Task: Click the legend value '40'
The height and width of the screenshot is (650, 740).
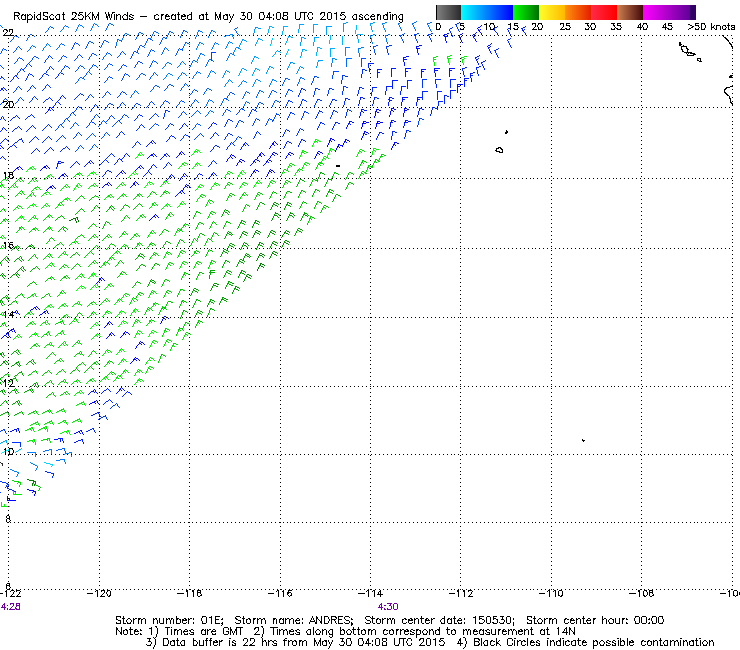Action: [642, 27]
